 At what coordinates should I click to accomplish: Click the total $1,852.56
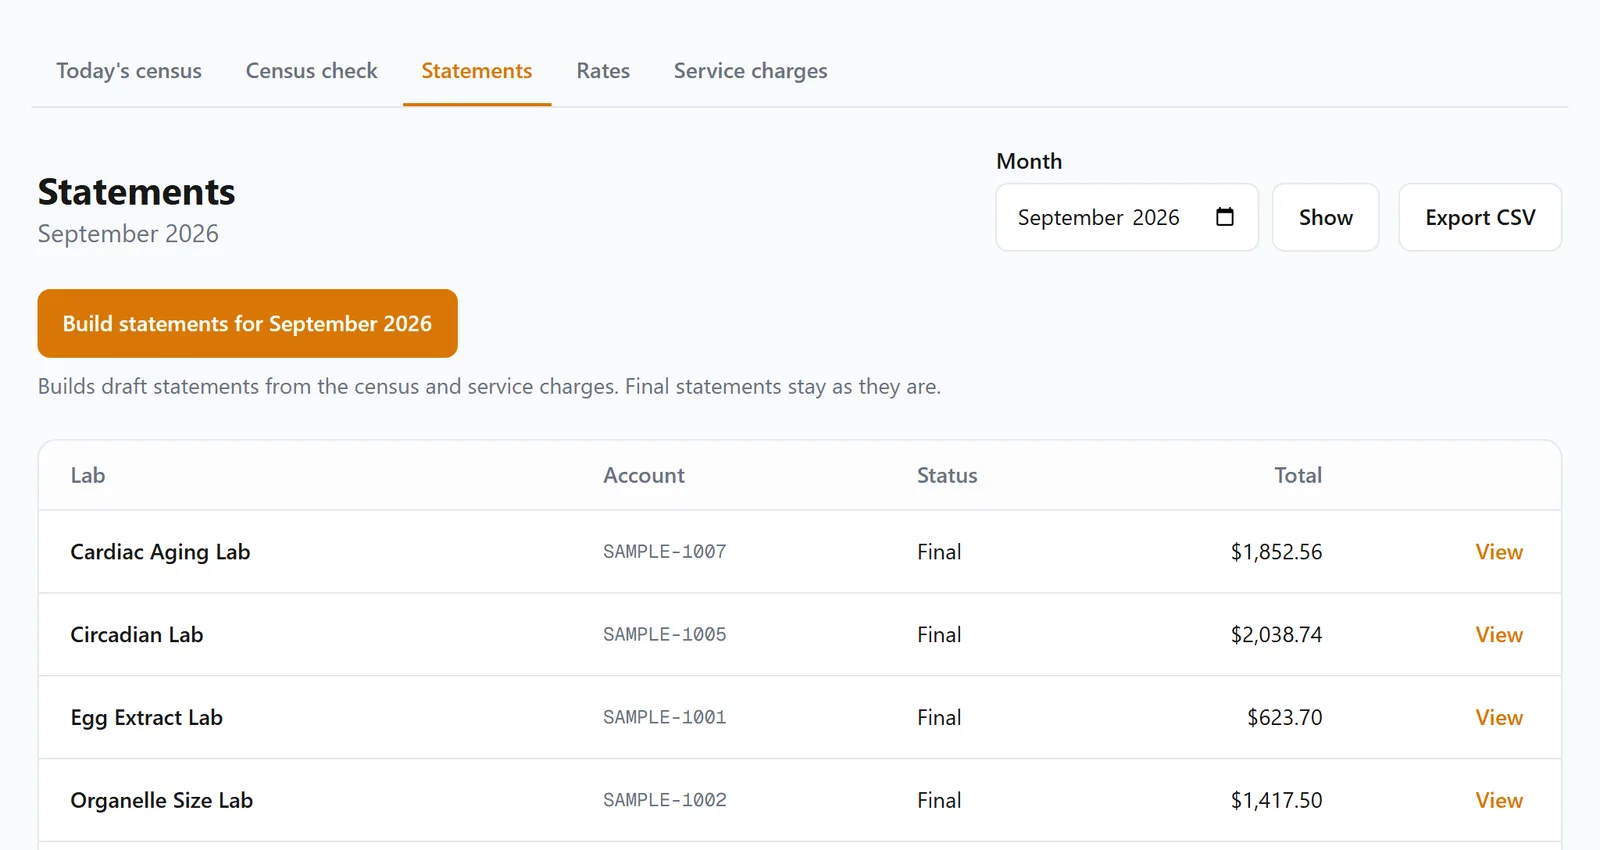pos(1276,552)
